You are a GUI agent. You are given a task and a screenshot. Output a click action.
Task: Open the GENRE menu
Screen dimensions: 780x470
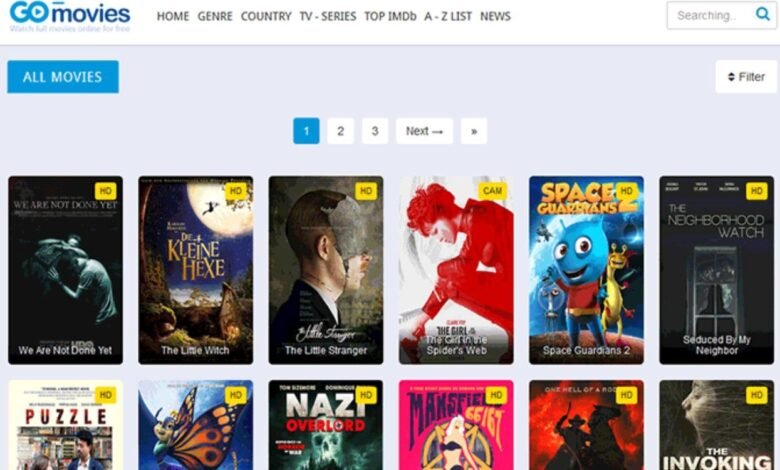[215, 16]
